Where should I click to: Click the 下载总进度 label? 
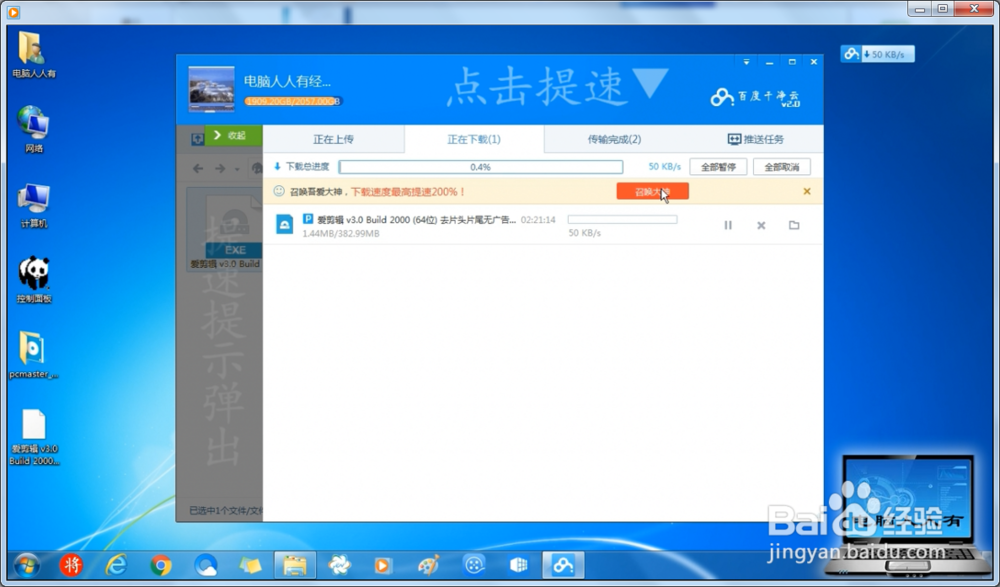click(307, 167)
